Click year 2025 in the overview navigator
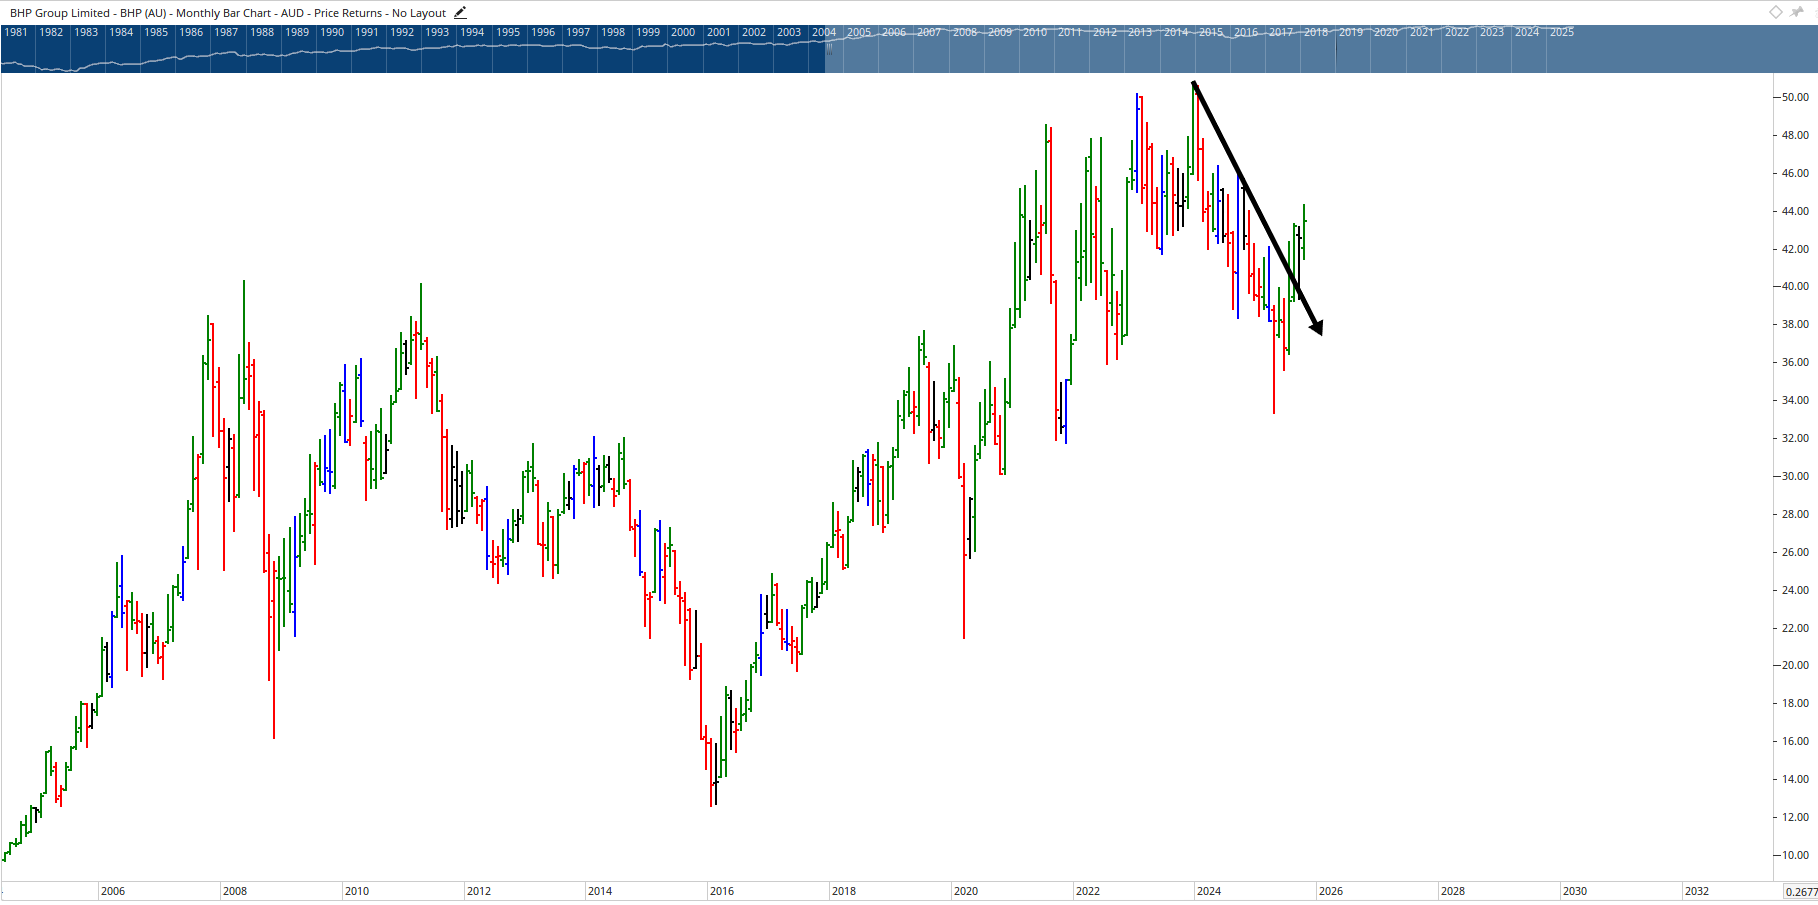Viewport: 1818px width, 905px height. pyautogui.click(x=1562, y=32)
